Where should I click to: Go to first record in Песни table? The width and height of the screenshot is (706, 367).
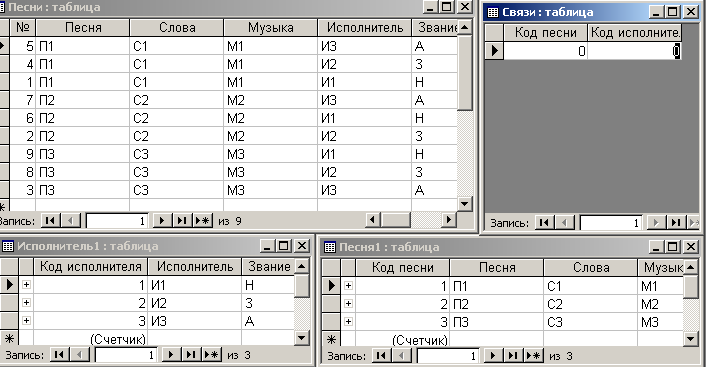[50, 221]
